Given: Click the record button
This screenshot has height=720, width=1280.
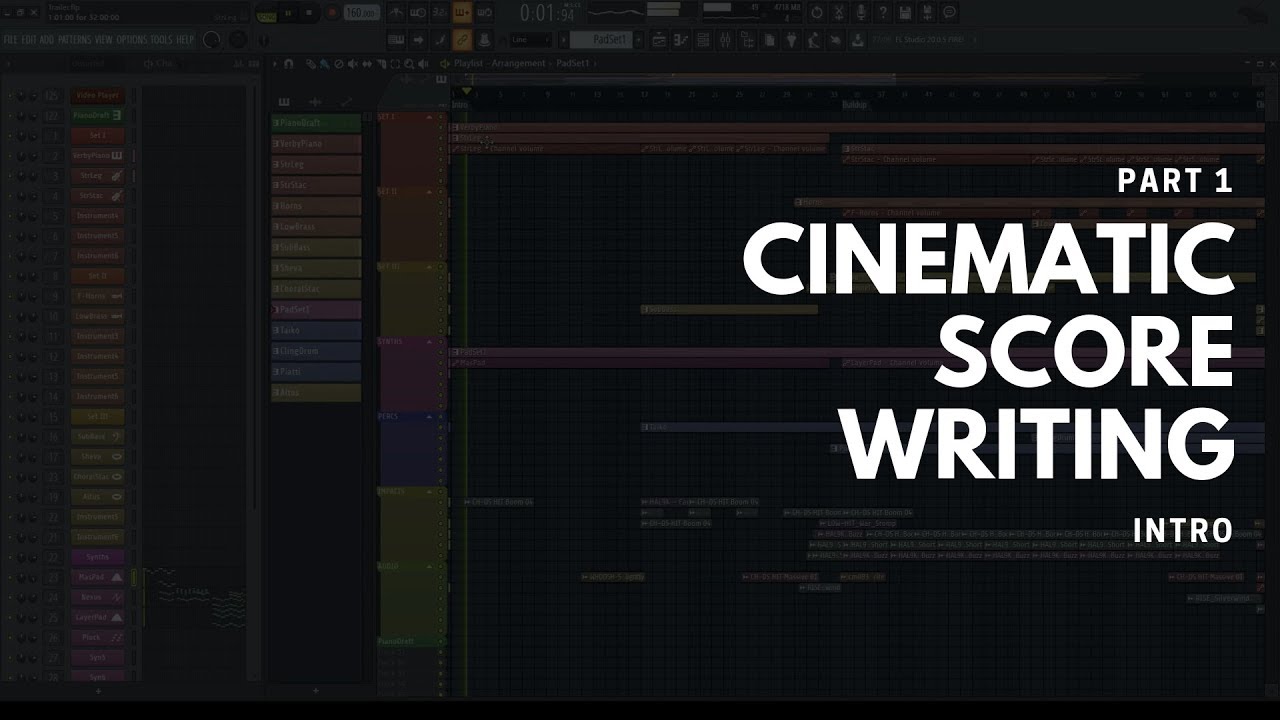Looking at the screenshot, I should pyautogui.click(x=331, y=13).
